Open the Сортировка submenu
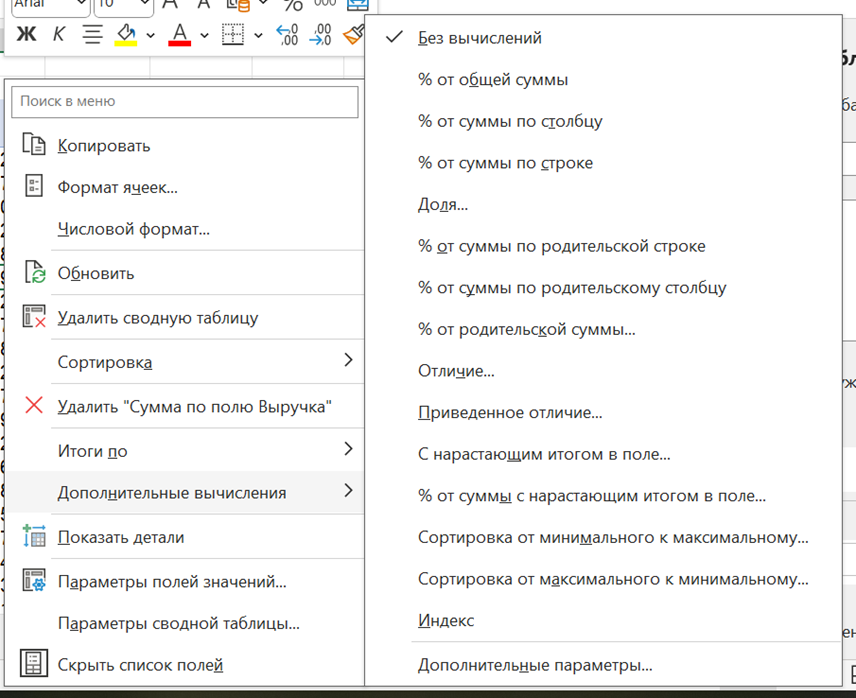856x698 pixels. pyautogui.click(x=185, y=362)
